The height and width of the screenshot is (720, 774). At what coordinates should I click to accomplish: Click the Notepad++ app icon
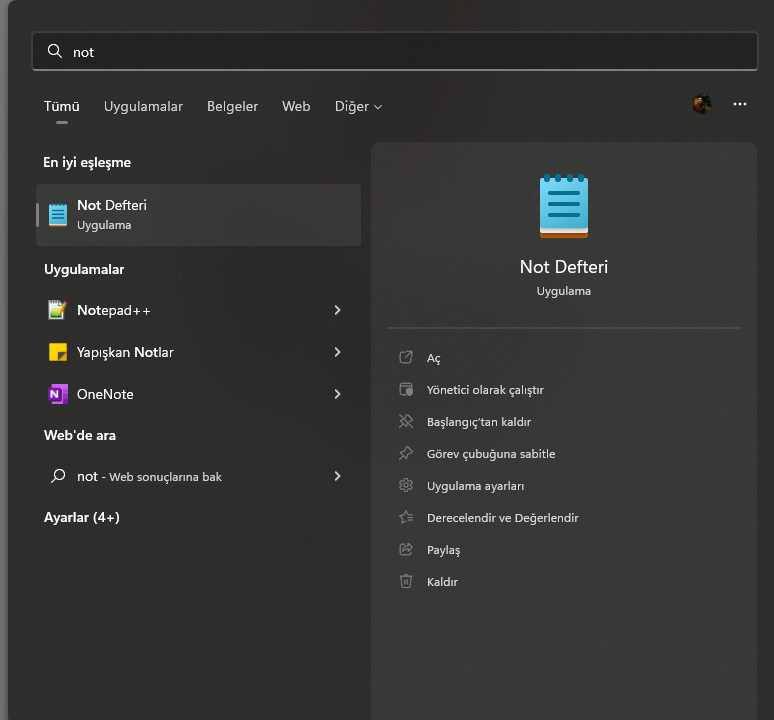point(57,310)
